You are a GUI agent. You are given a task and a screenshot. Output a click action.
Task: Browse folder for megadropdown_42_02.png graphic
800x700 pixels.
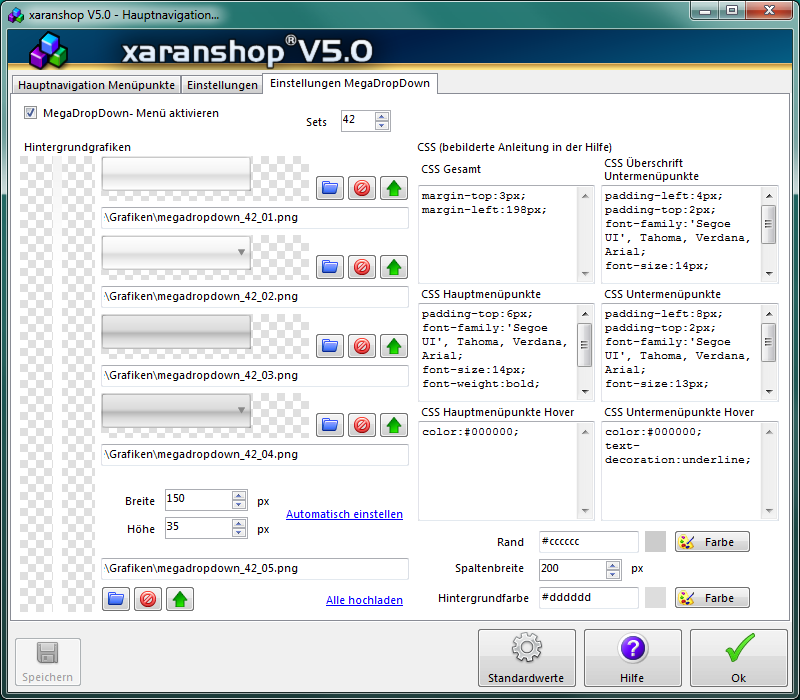point(330,267)
